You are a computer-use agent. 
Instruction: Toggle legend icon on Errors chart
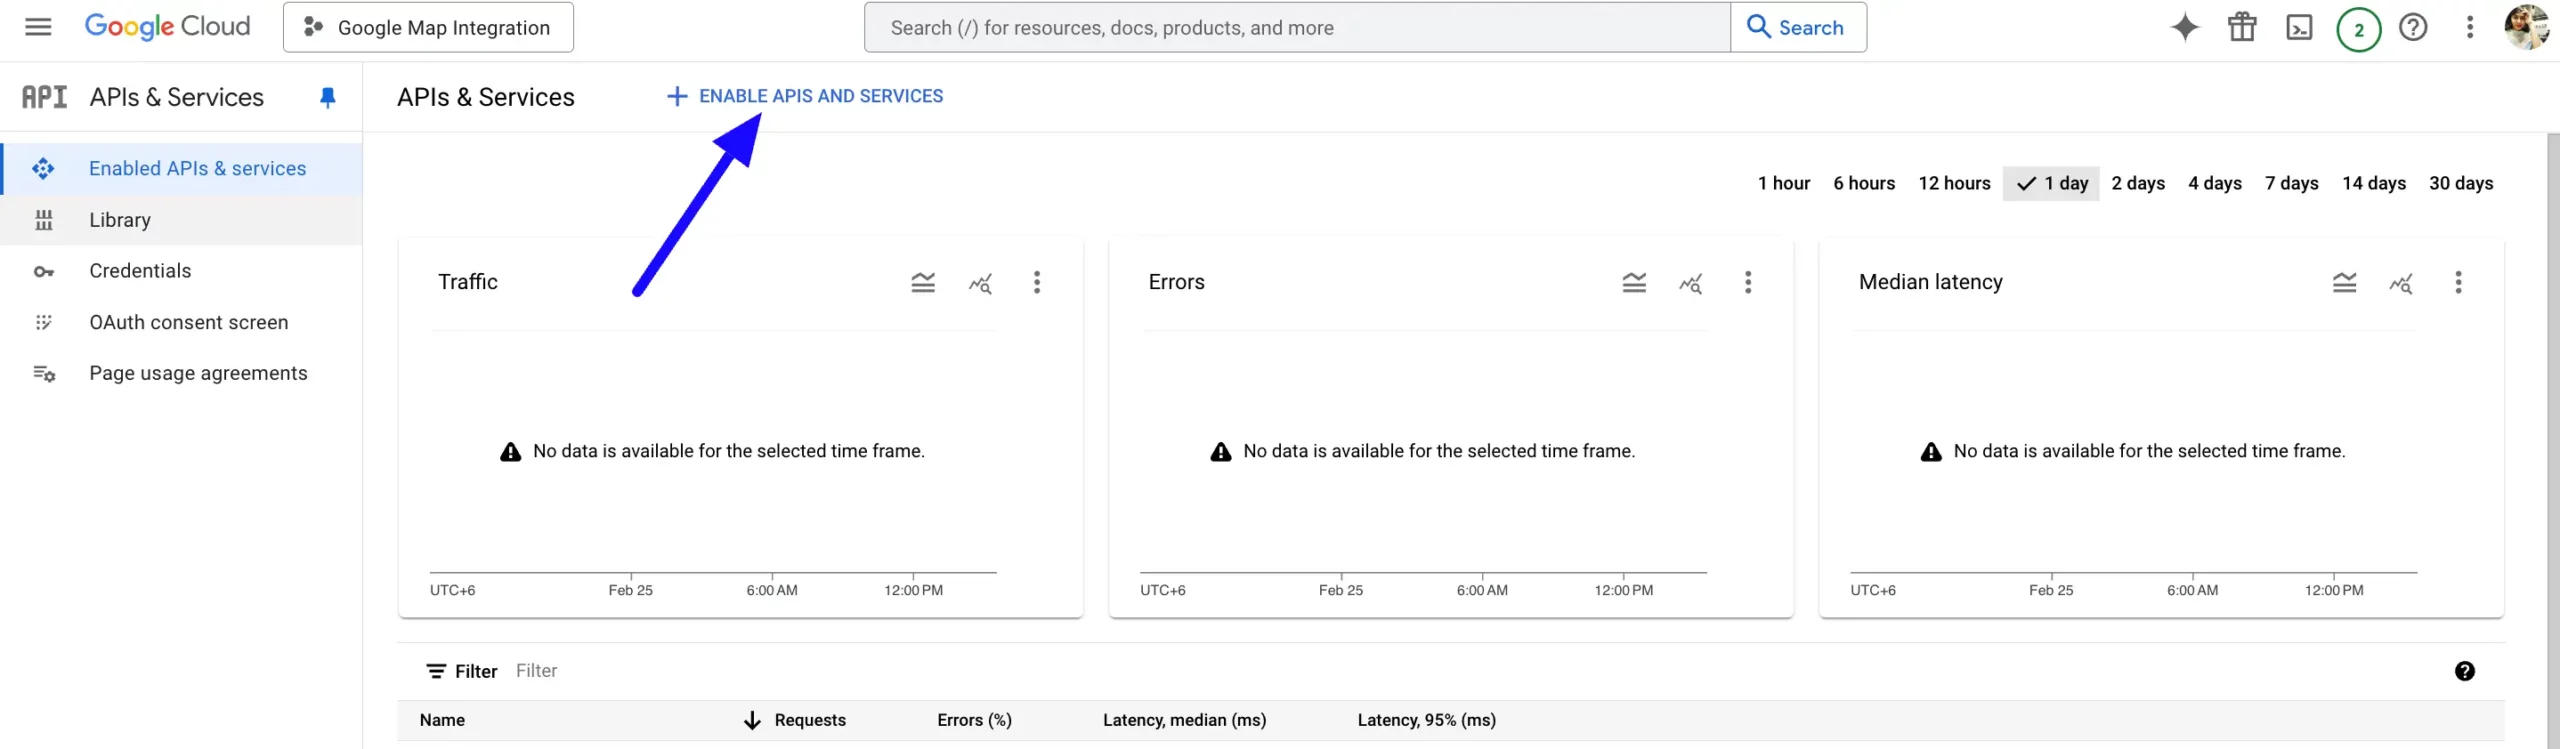coord(1634,283)
